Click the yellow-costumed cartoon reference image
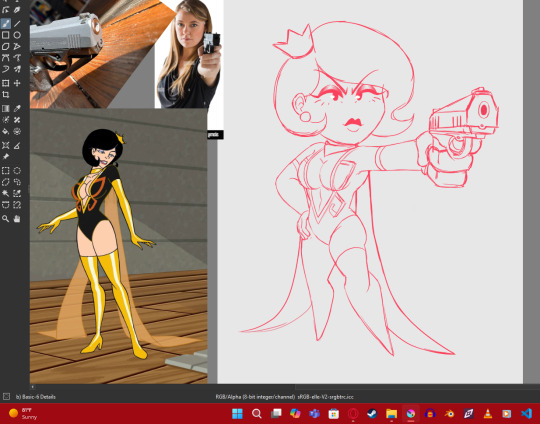The height and width of the screenshot is (424, 540). point(118,246)
